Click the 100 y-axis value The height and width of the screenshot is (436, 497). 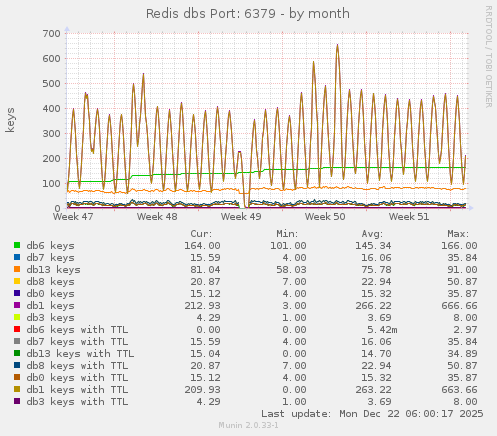point(51,183)
